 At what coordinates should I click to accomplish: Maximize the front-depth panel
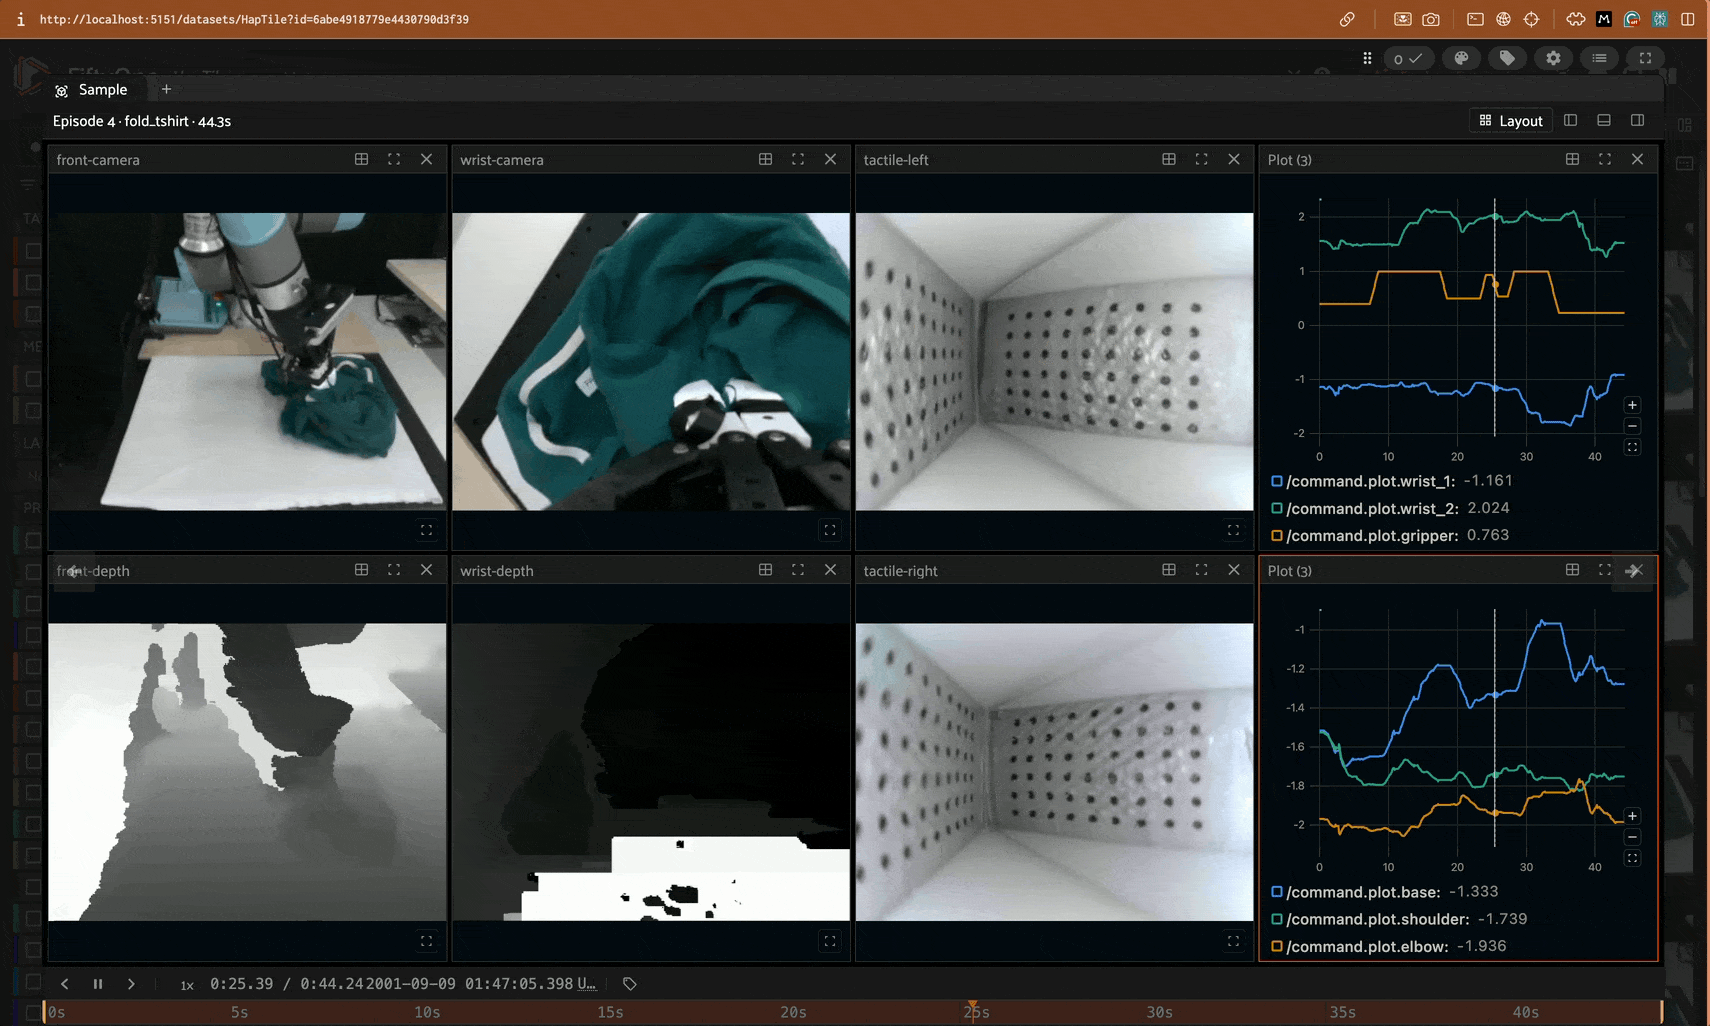point(394,570)
